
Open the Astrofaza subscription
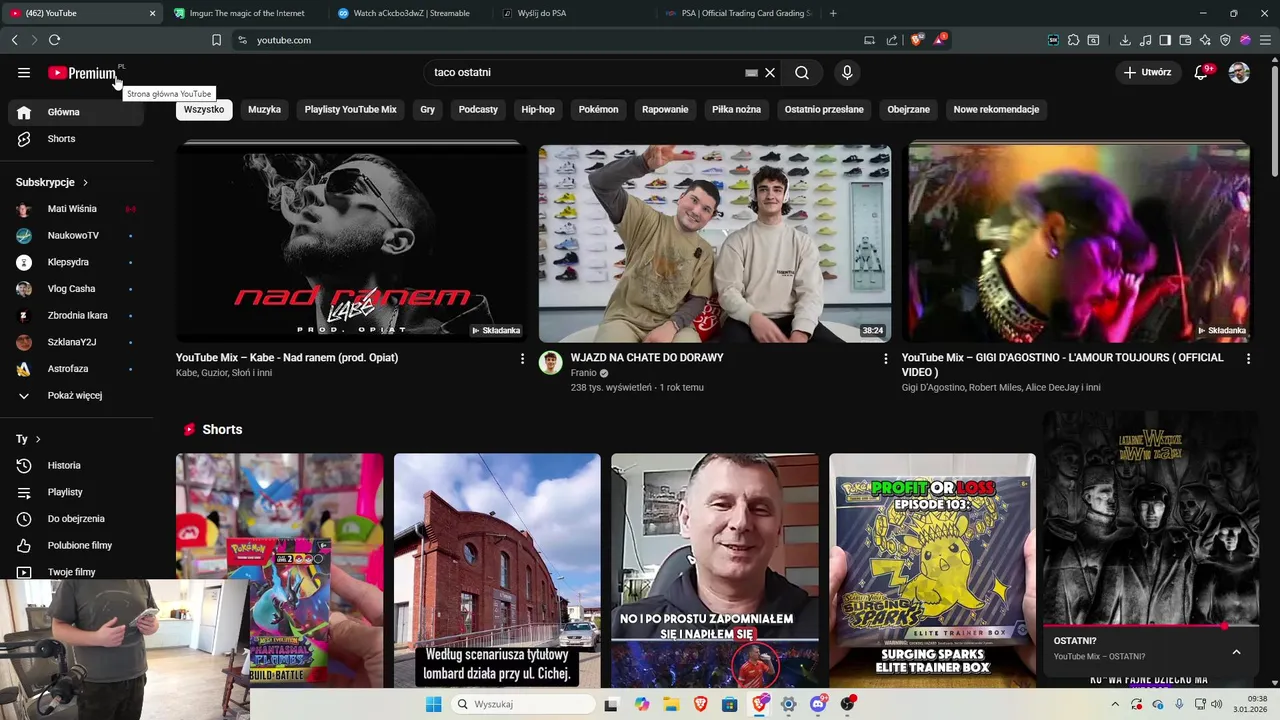coord(76,369)
